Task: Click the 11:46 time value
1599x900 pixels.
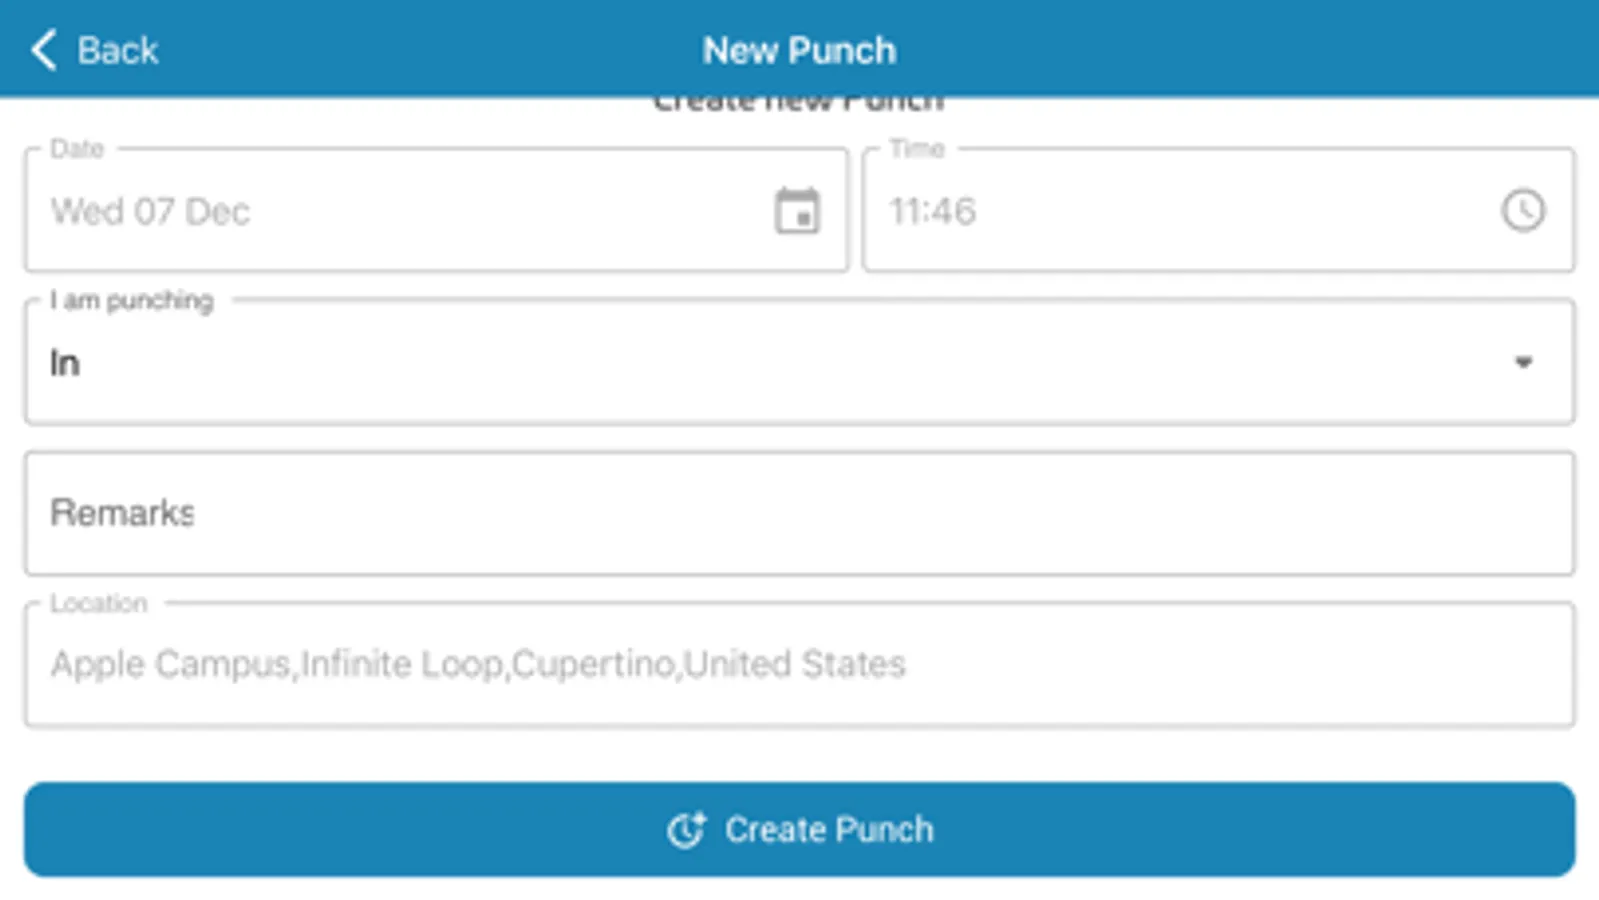Action: 932,212
